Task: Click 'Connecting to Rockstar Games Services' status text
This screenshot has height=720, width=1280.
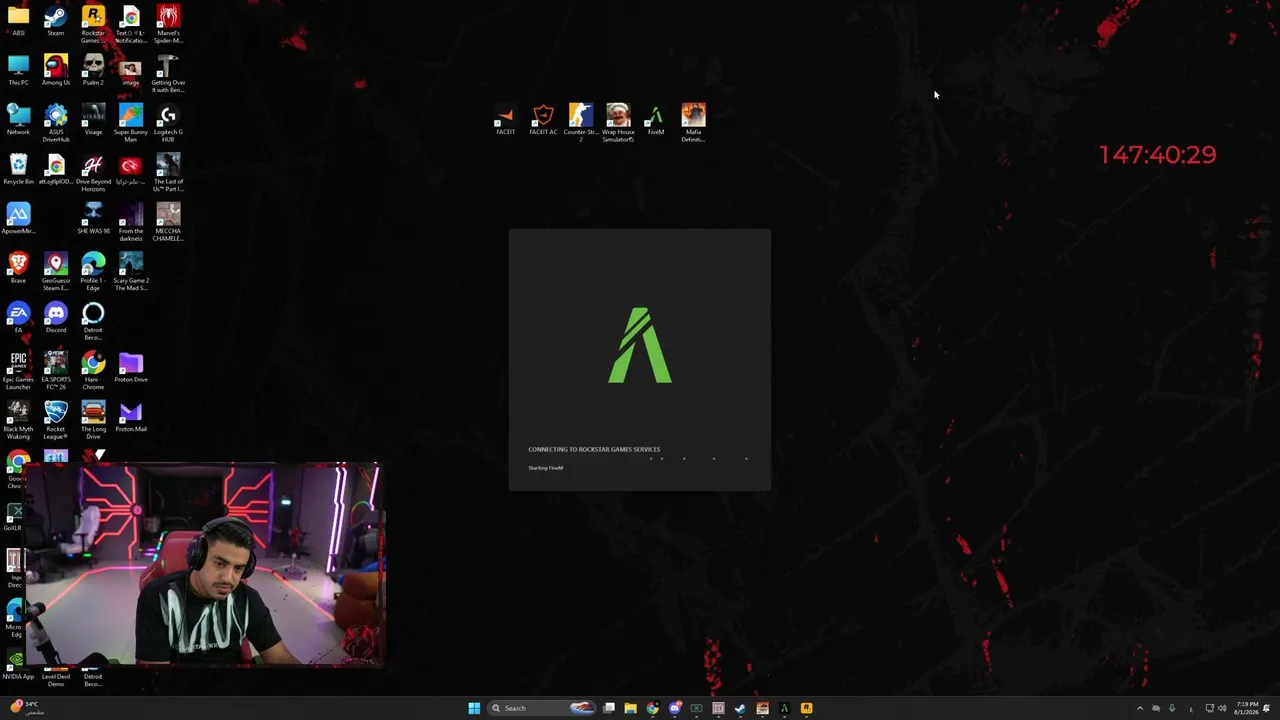Action: (x=594, y=449)
